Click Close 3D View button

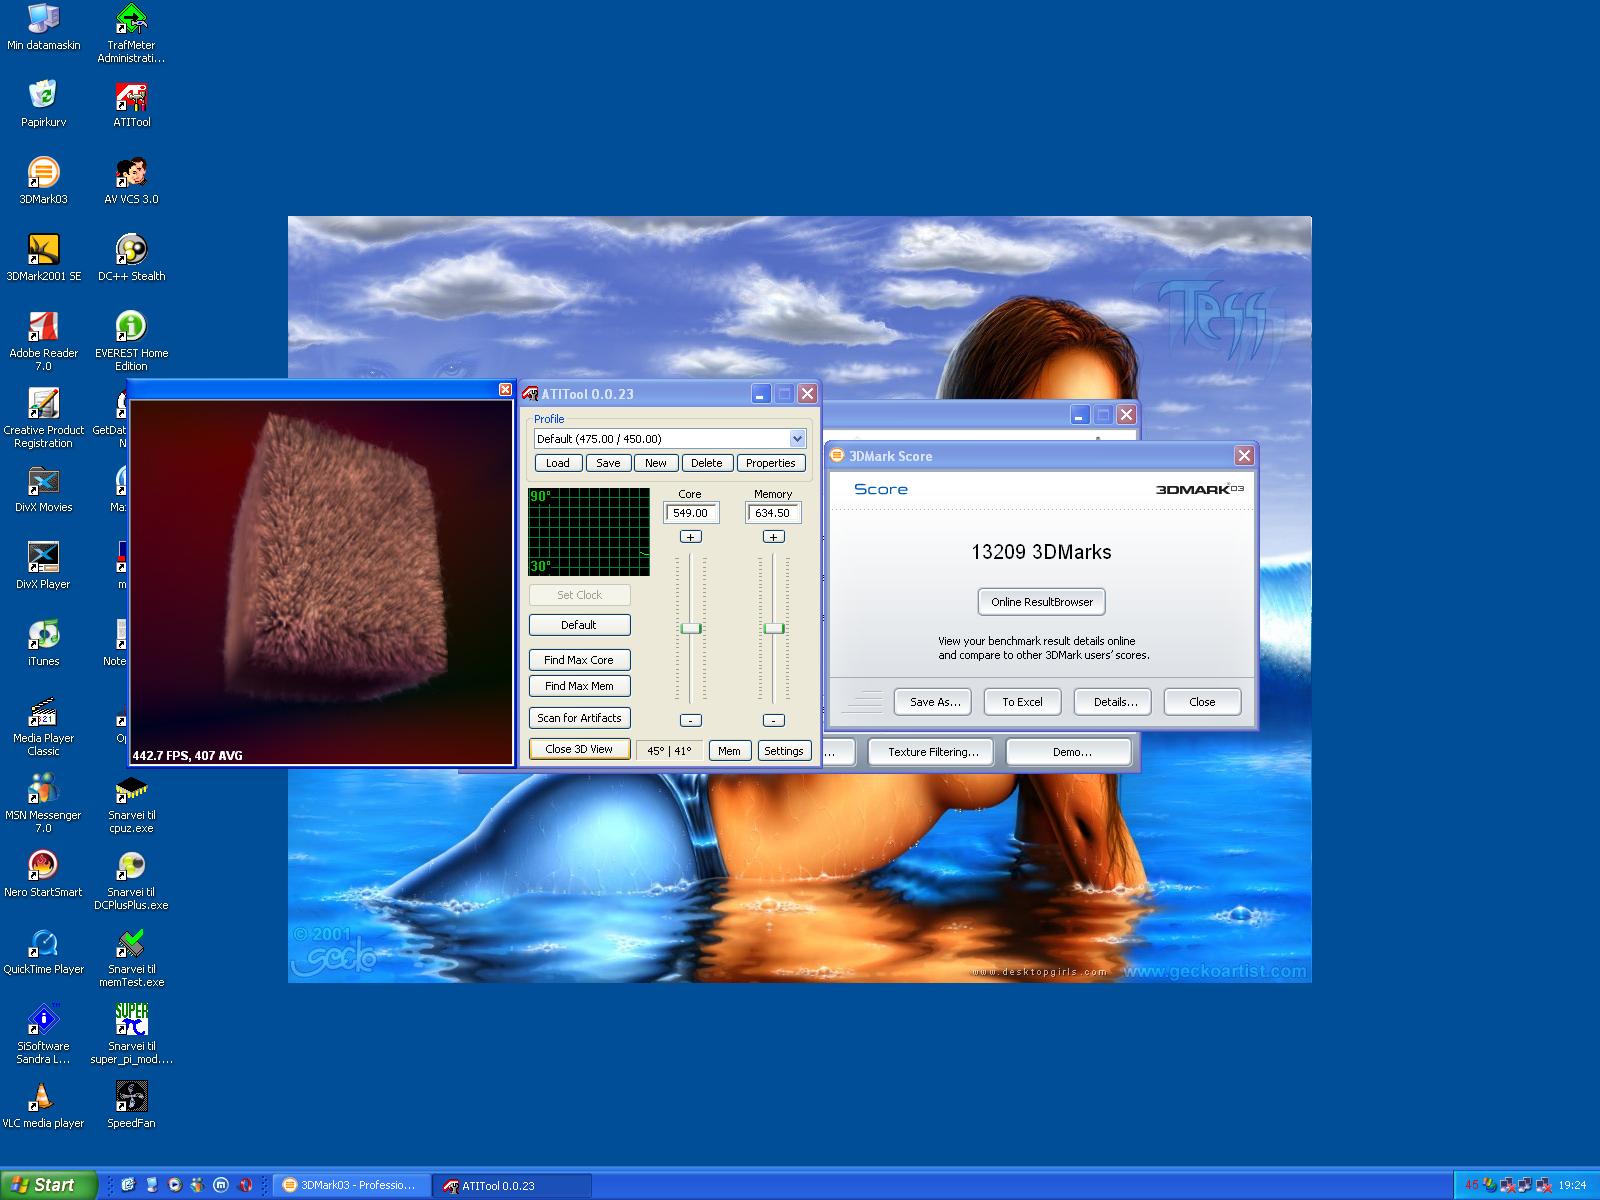tap(579, 749)
